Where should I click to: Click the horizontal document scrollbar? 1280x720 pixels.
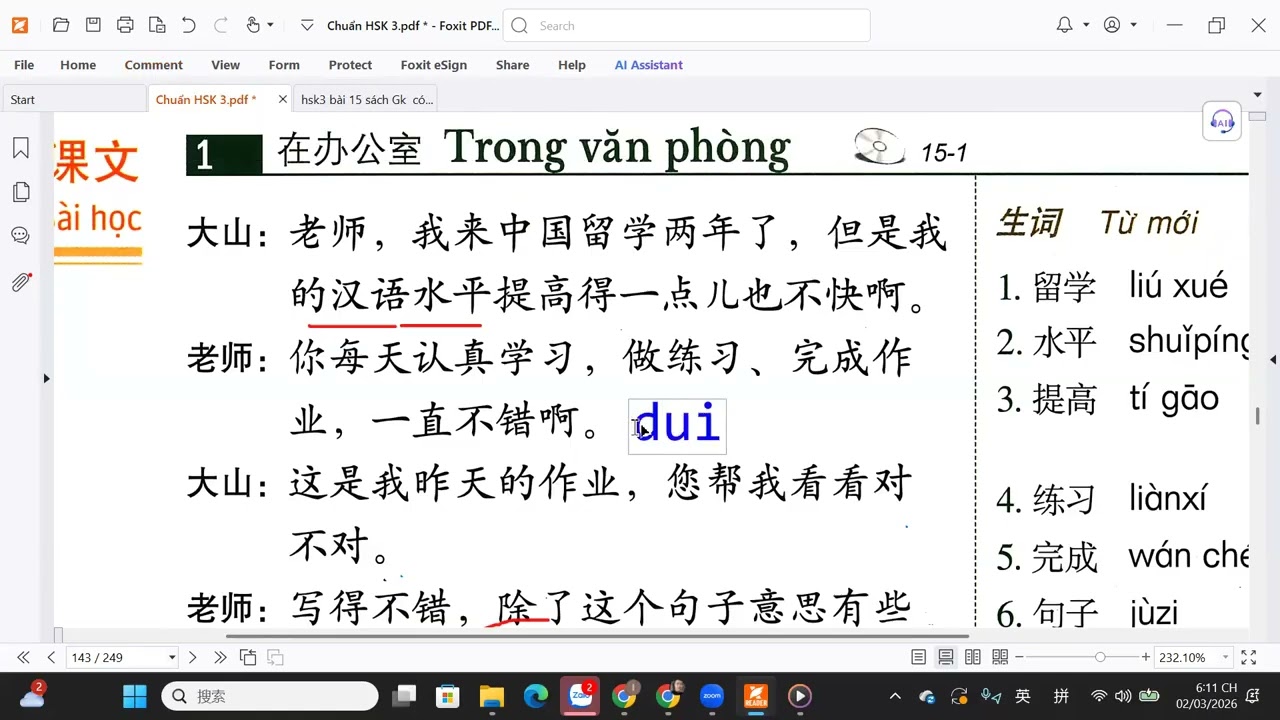[597, 636]
